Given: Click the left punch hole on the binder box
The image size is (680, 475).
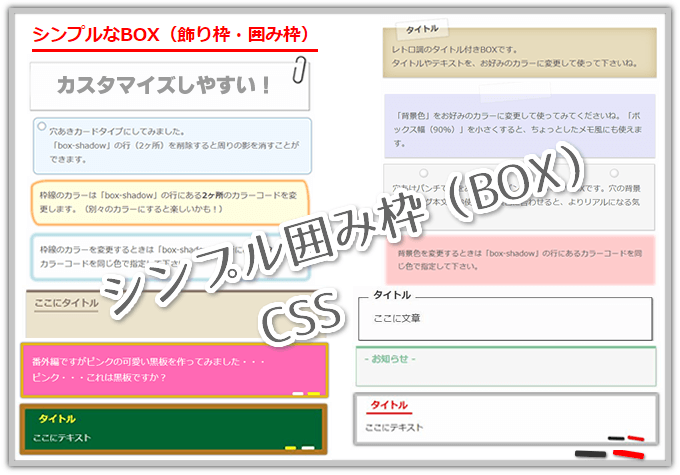Looking at the screenshot, I should [423, 173].
